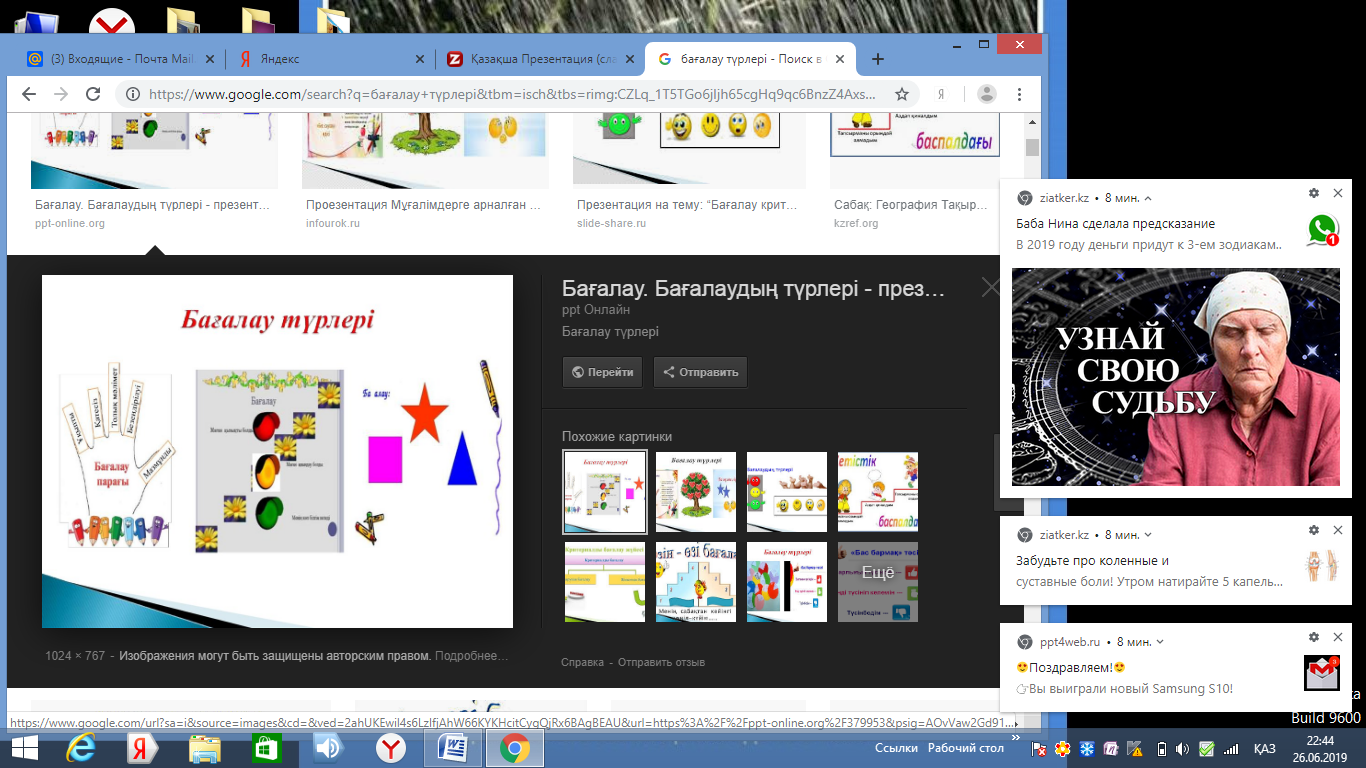This screenshot has width=1366, height=768.
Task: Open the large Бағалау түрлері preview image
Action: click(x=277, y=451)
